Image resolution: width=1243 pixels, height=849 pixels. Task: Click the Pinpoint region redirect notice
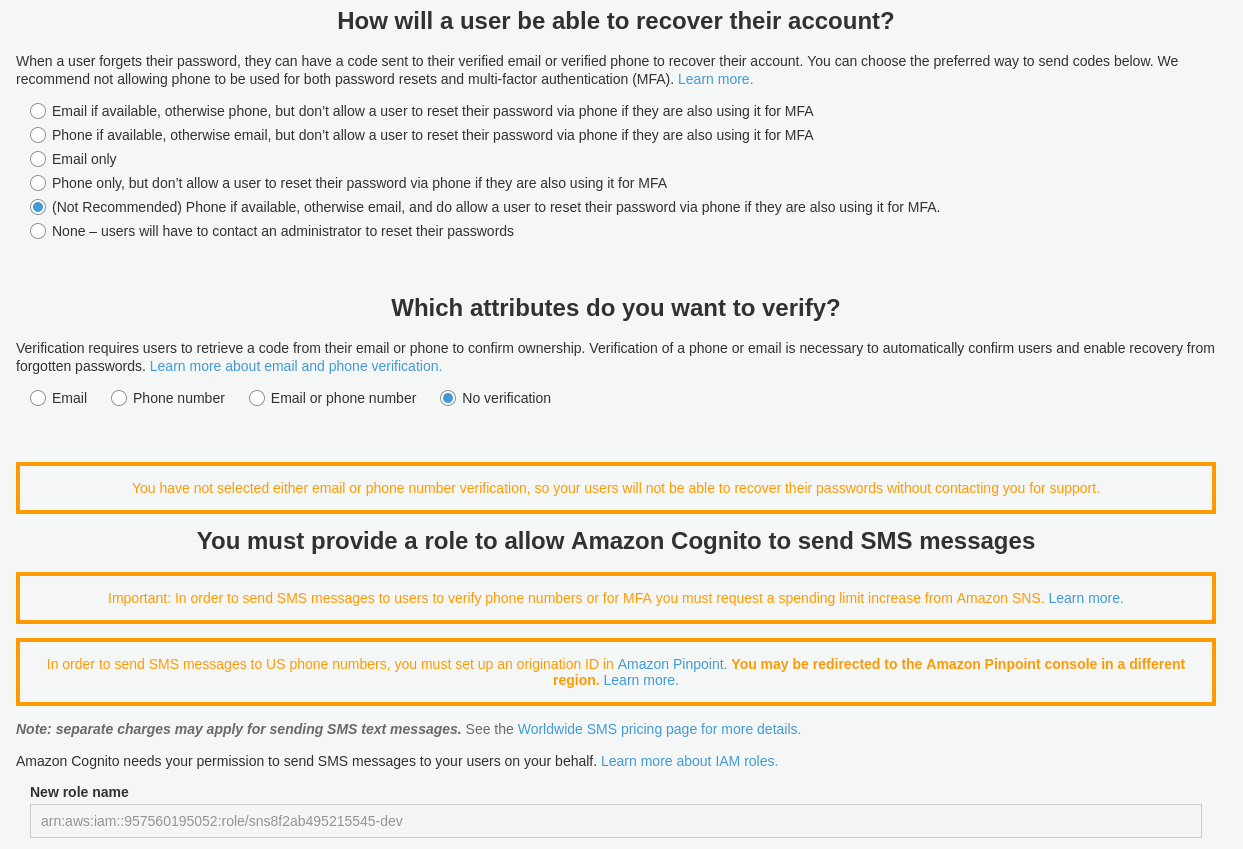616,671
